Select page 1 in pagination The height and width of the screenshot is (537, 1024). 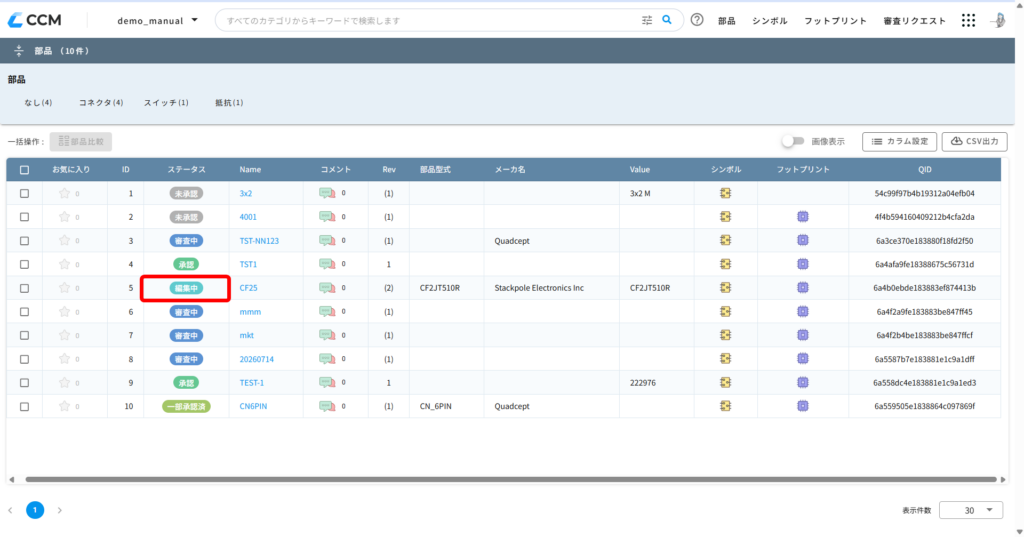[x=35, y=510]
